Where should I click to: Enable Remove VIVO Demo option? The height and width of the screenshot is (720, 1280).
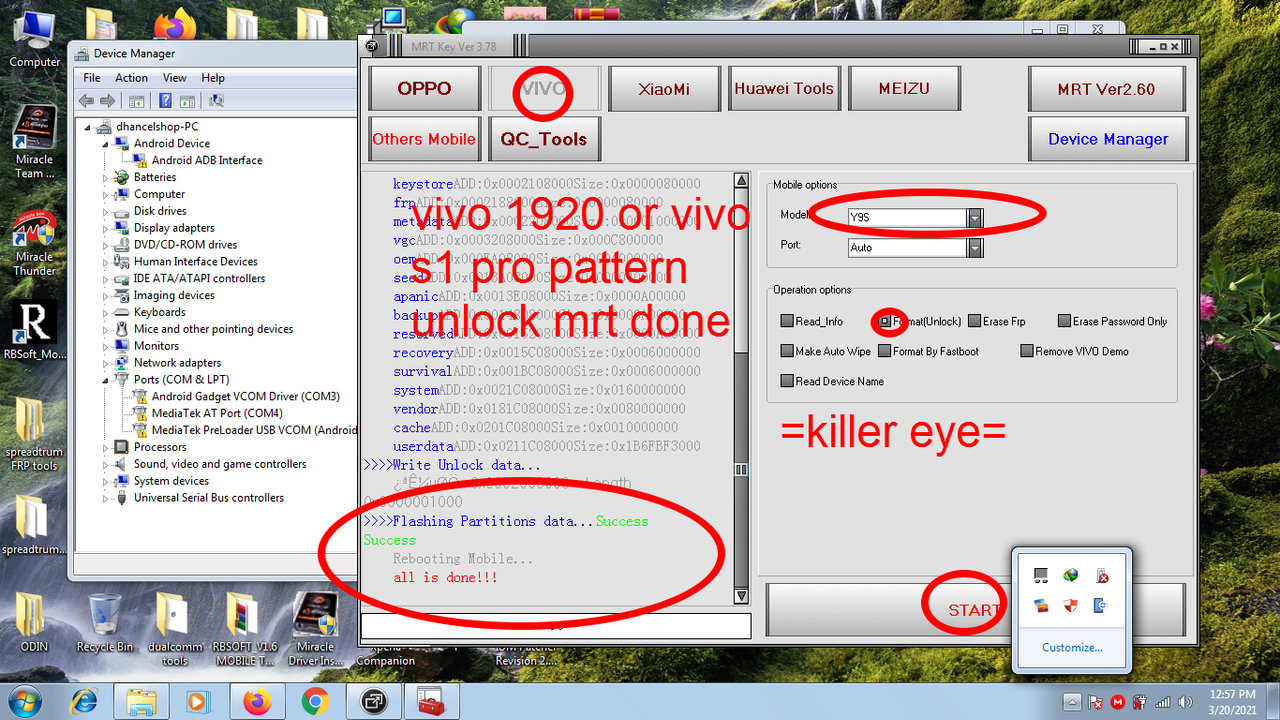pos(1027,351)
